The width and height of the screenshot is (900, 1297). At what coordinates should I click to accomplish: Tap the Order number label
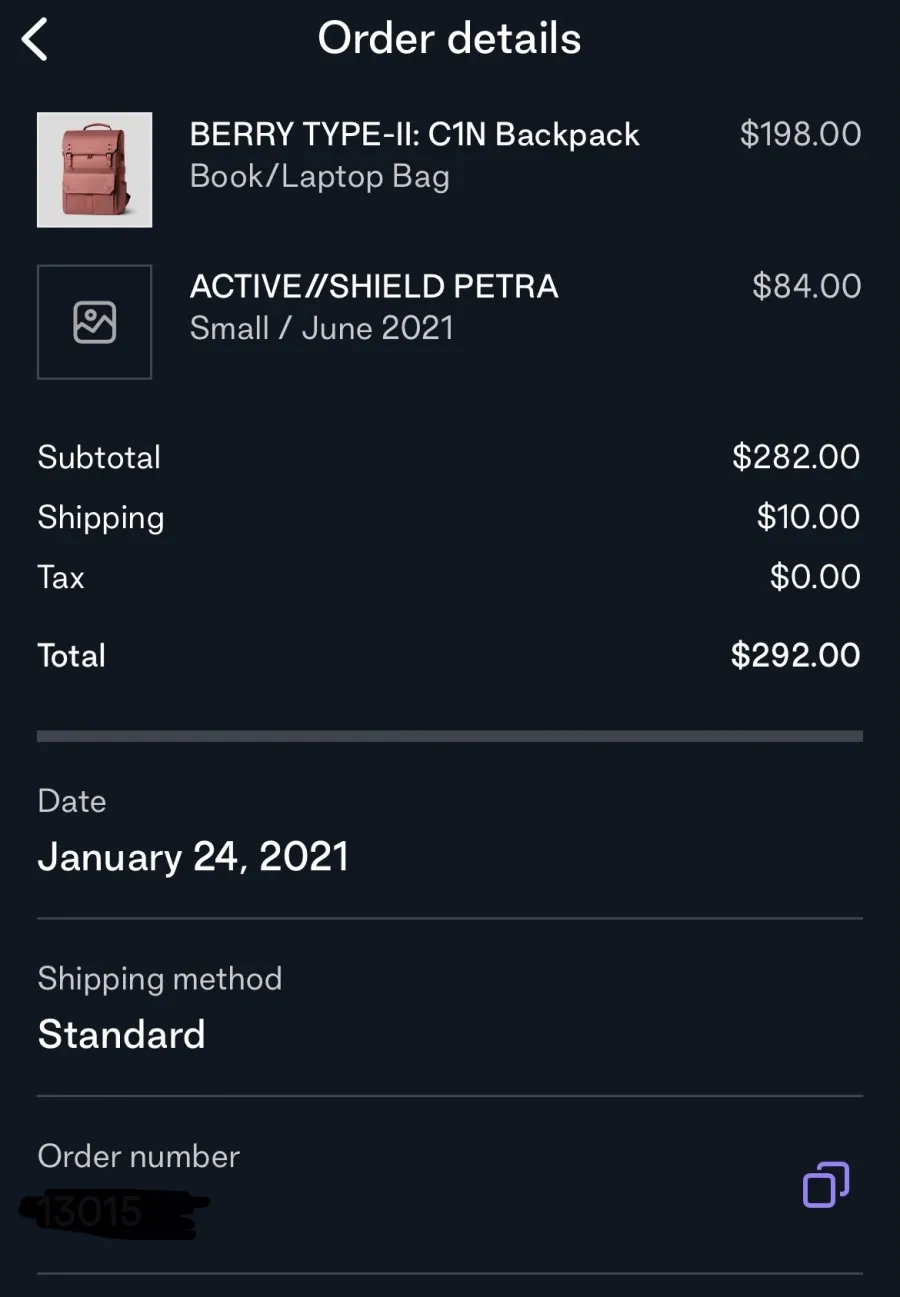139,1156
